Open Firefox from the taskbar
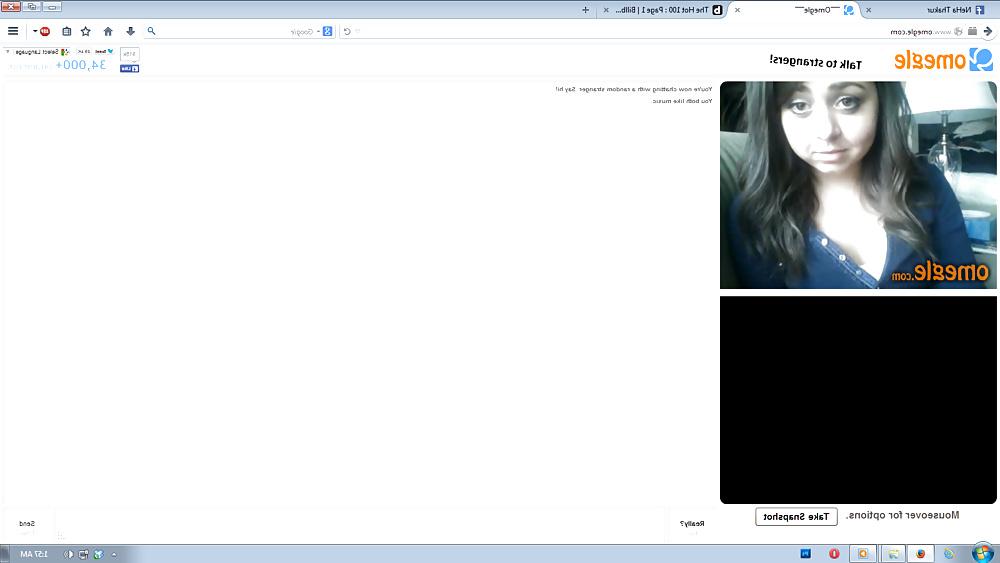Image resolution: width=1000 pixels, height=563 pixels. pos(920,553)
